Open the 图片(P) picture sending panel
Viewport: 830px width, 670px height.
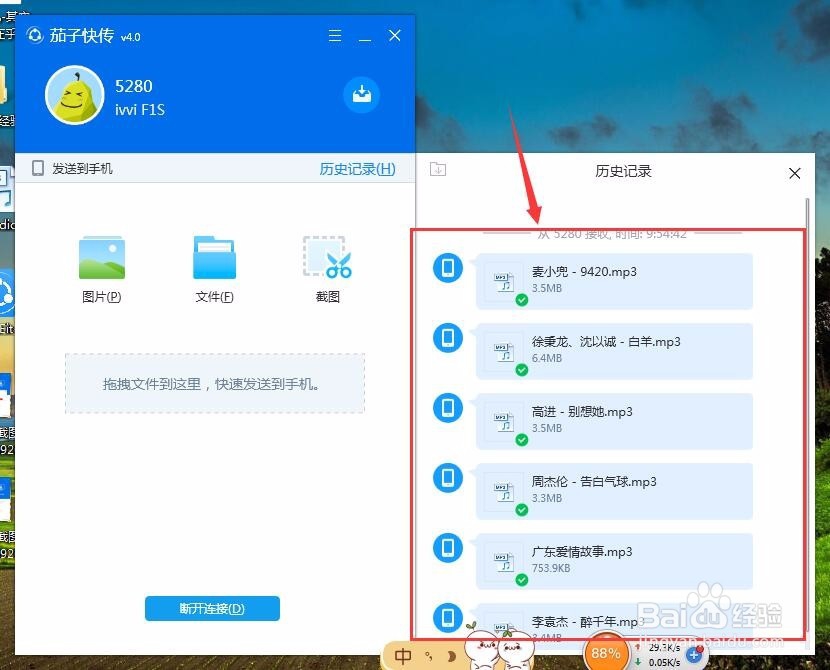[x=100, y=267]
